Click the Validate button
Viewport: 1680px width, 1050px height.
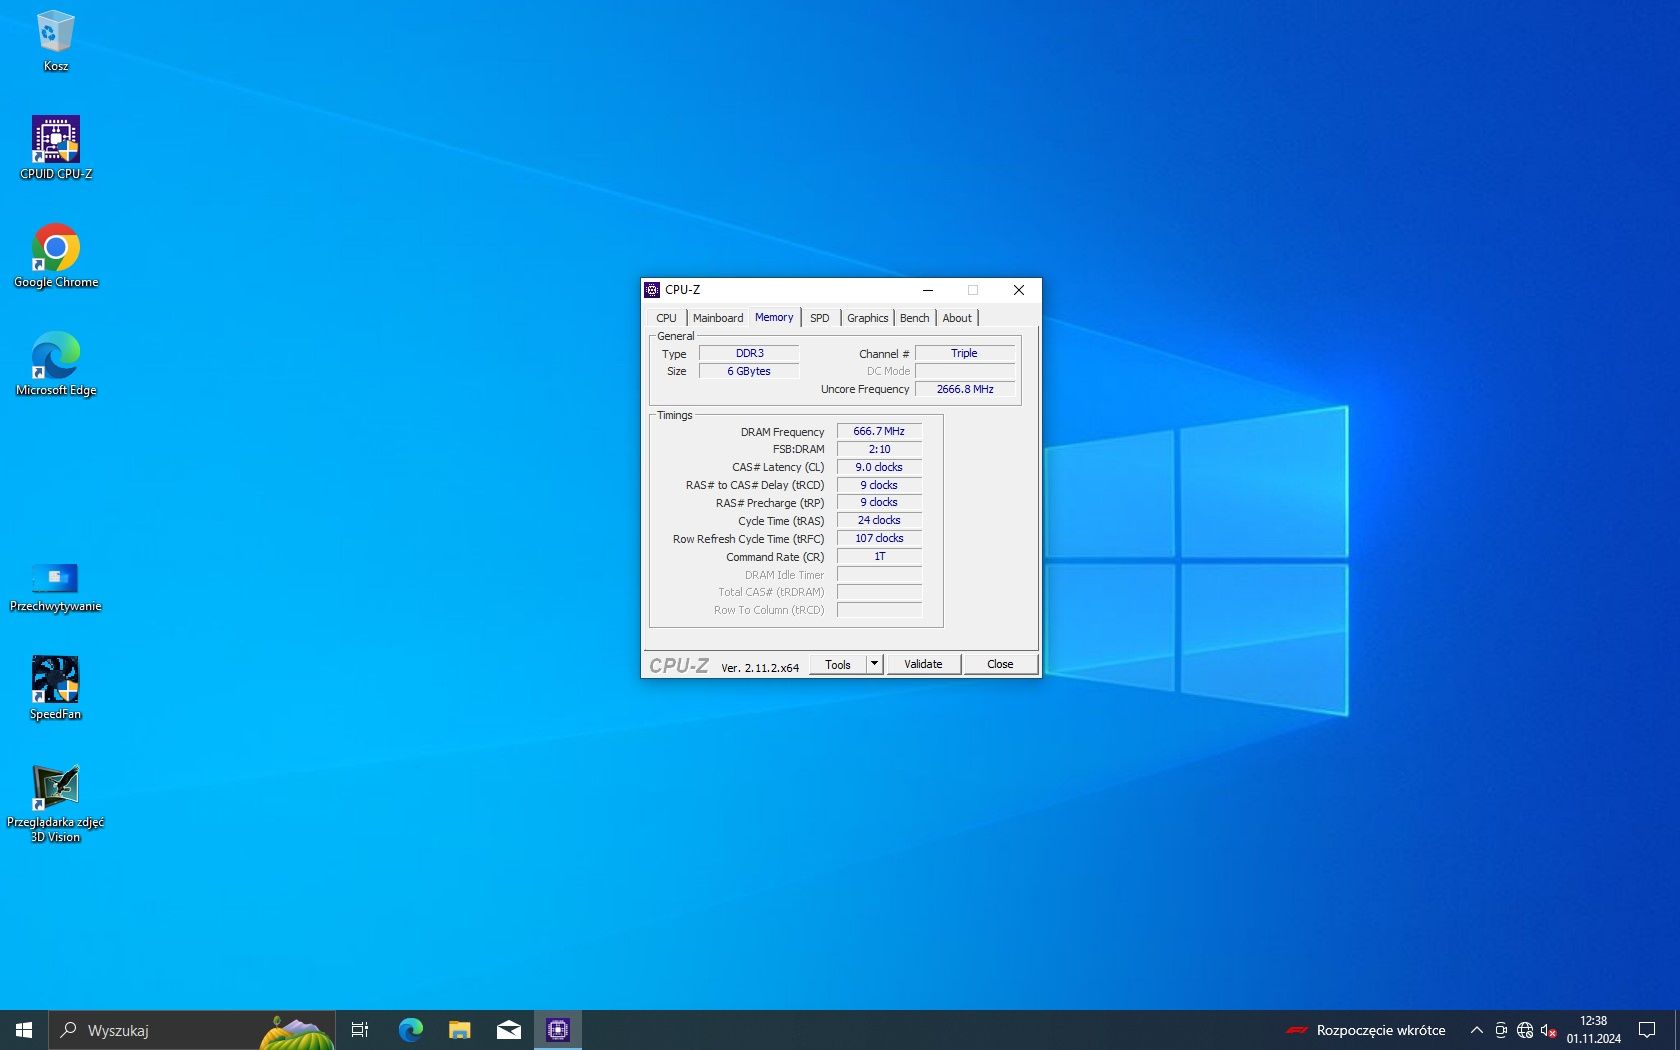923,664
